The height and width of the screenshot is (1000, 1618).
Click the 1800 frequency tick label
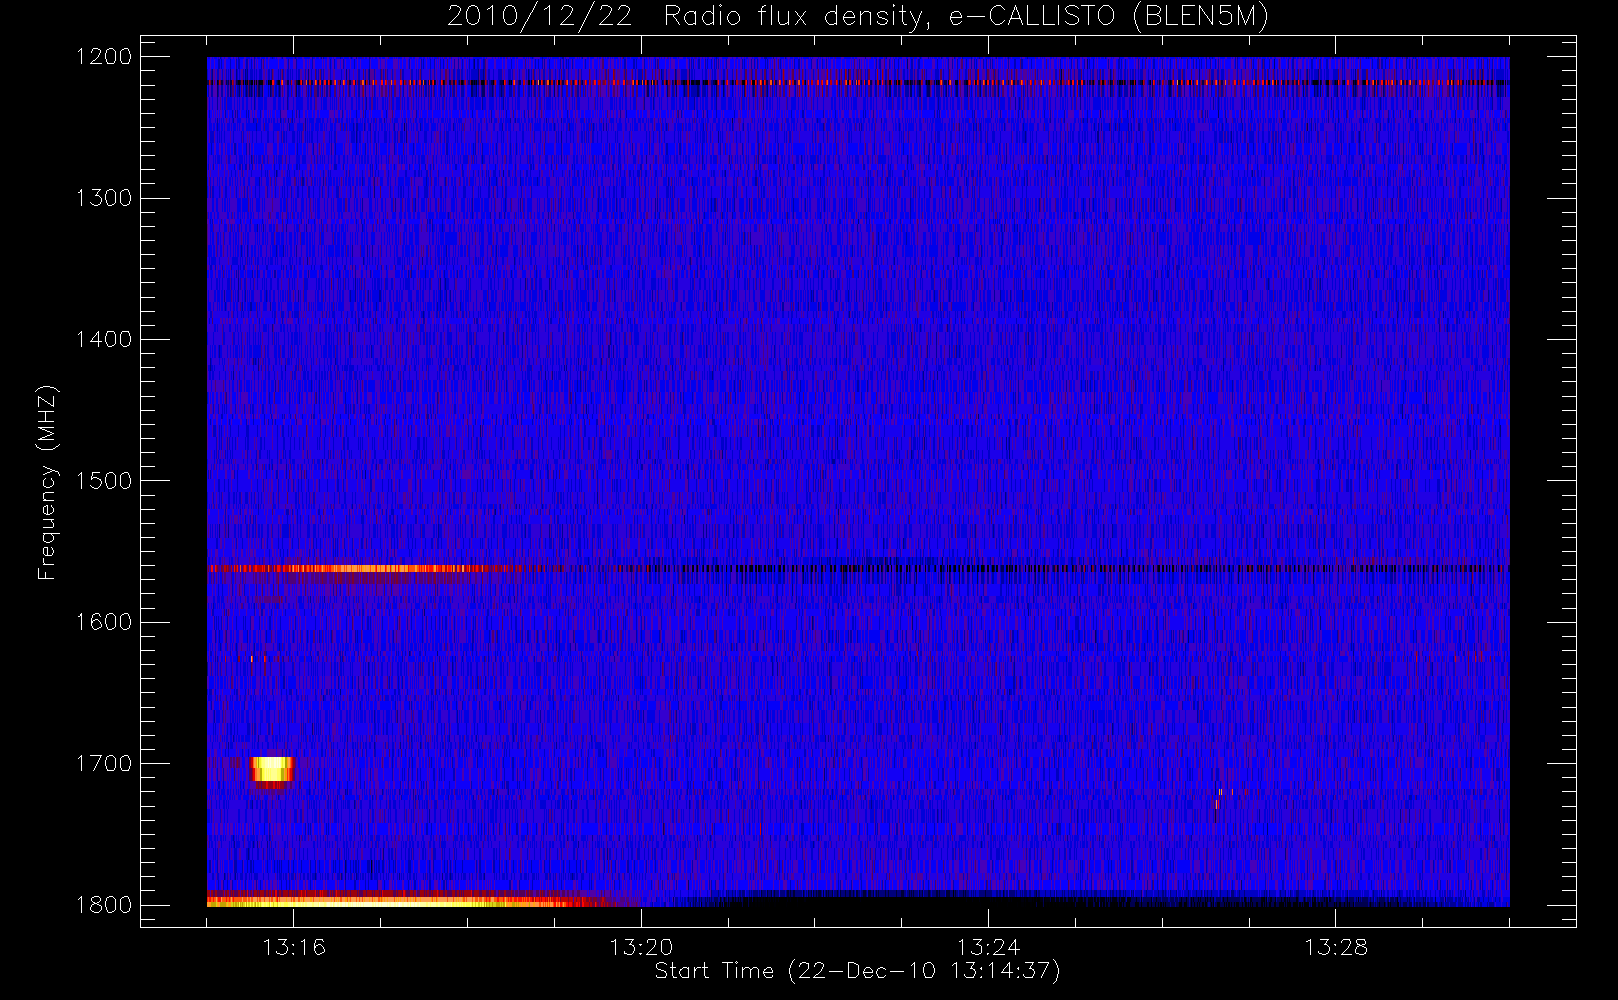tap(104, 905)
